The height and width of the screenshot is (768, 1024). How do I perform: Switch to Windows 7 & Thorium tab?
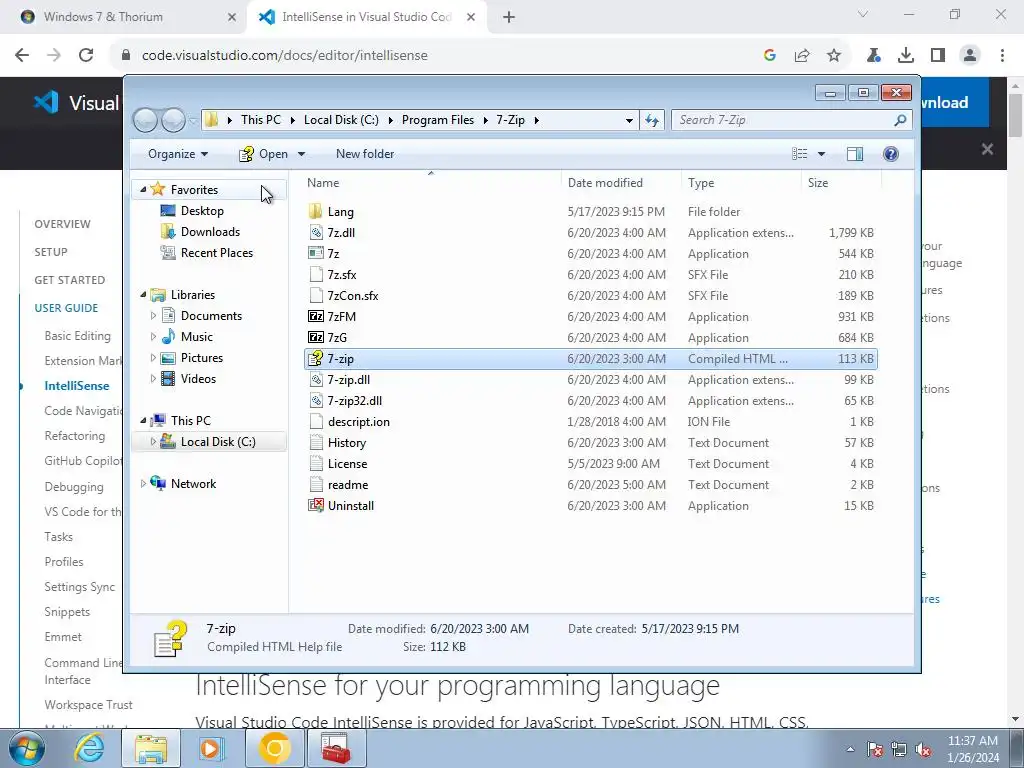click(124, 17)
